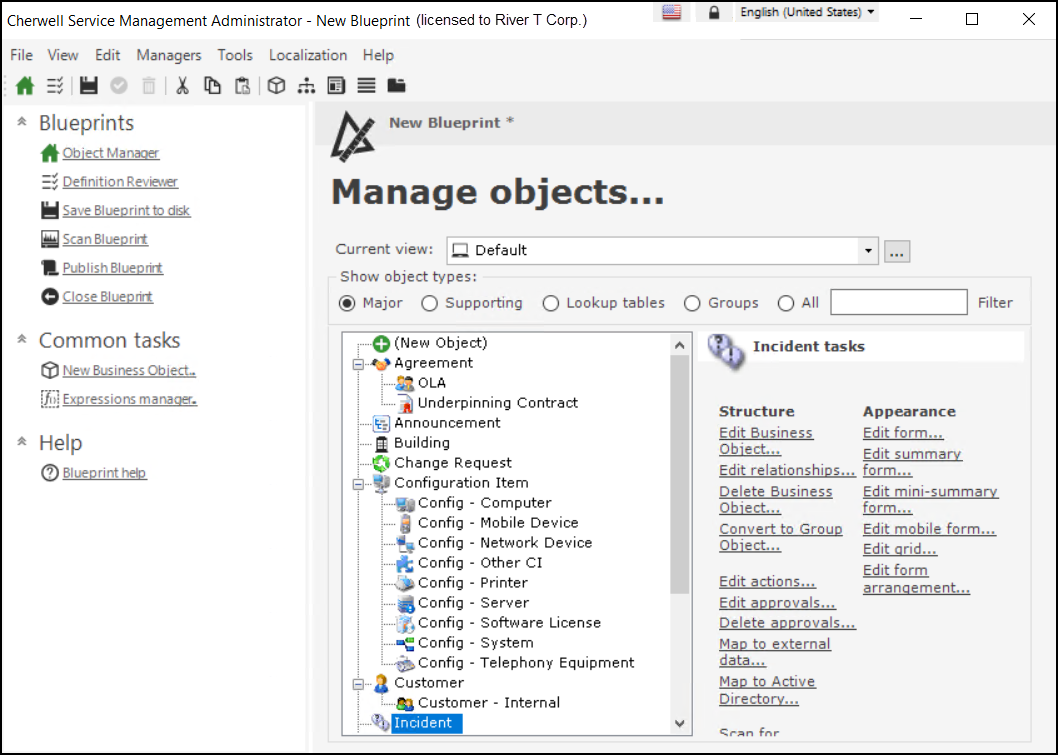Open the Tools menu
Screen dimensions: 1058x755
[x=235, y=55]
